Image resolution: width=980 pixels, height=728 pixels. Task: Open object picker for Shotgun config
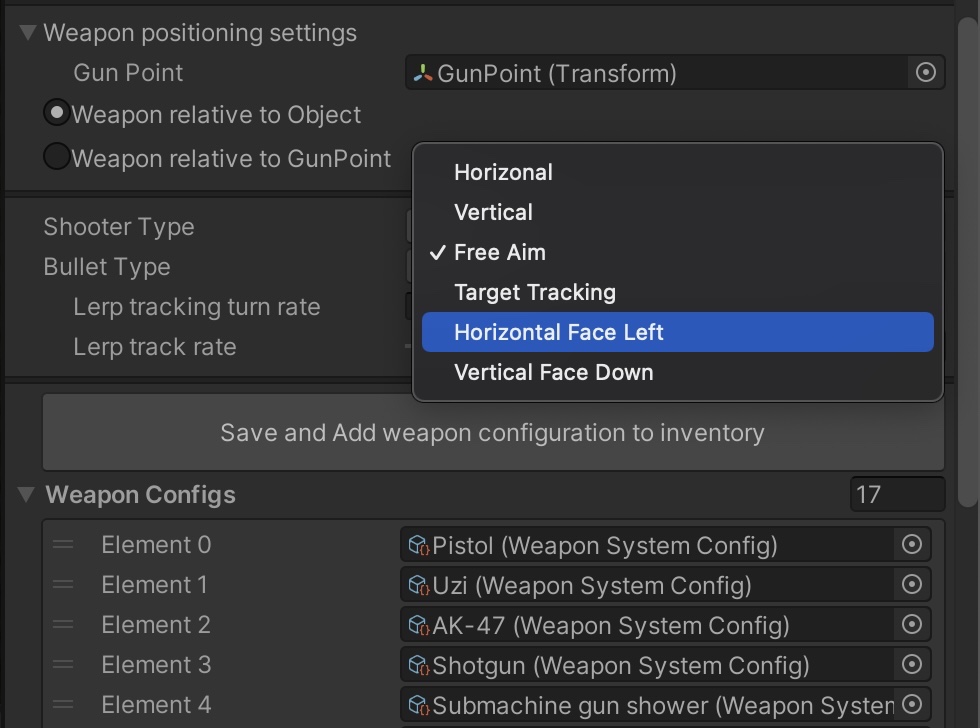click(911, 665)
